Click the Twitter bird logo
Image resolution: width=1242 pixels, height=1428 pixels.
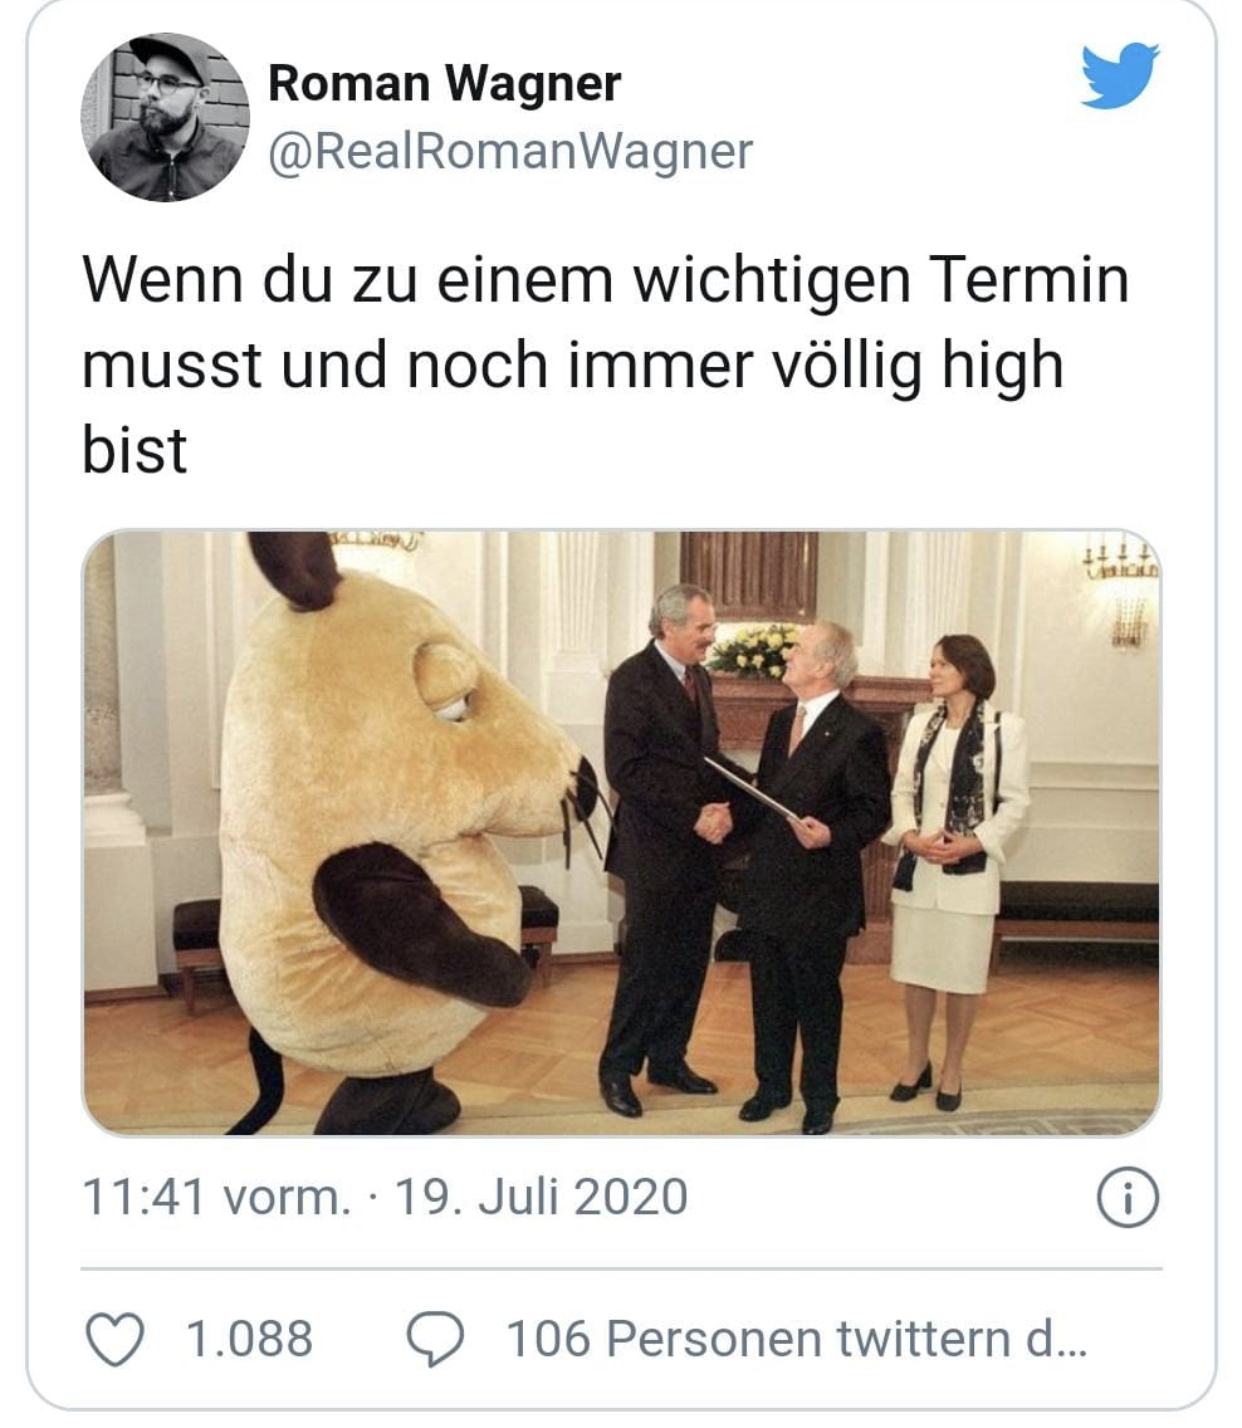click(x=1119, y=75)
